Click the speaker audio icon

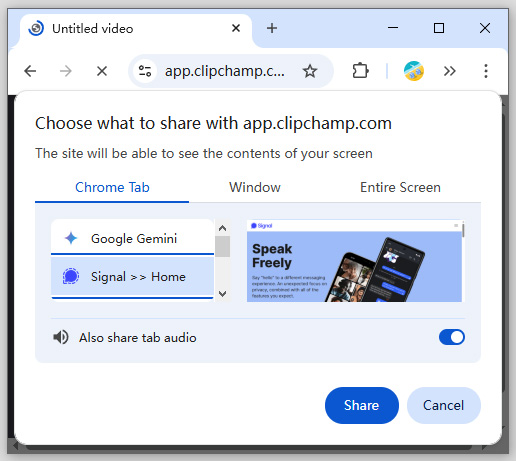[61, 337]
